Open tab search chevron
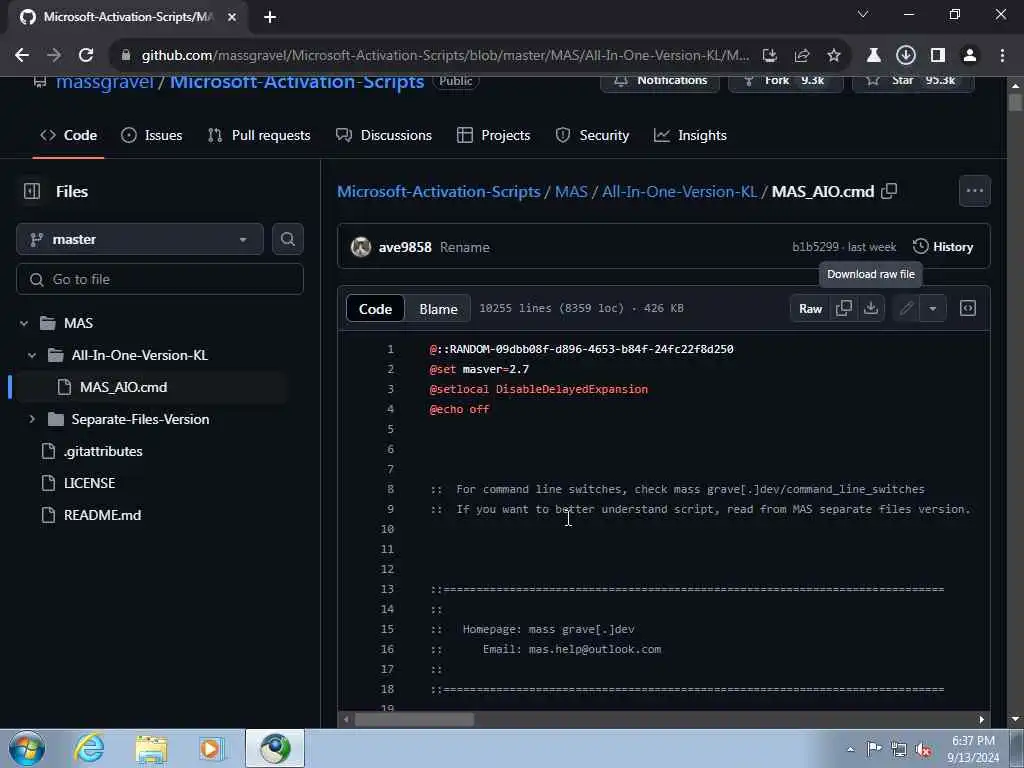Viewport: 1024px width, 768px height. point(863,14)
